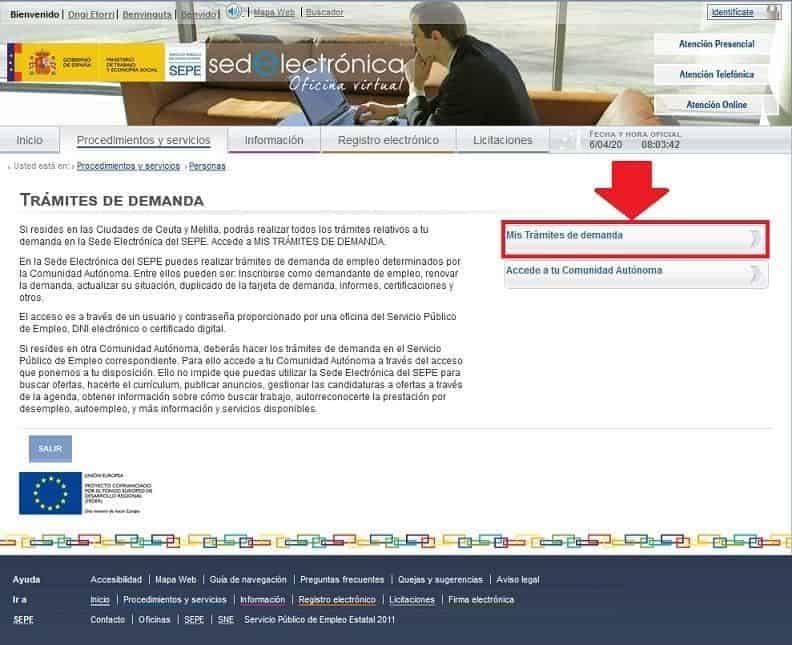This screenshot has width=792, height=645.
Task: Click the Trámites de demanda heading
Action: (x=112, y=201)
